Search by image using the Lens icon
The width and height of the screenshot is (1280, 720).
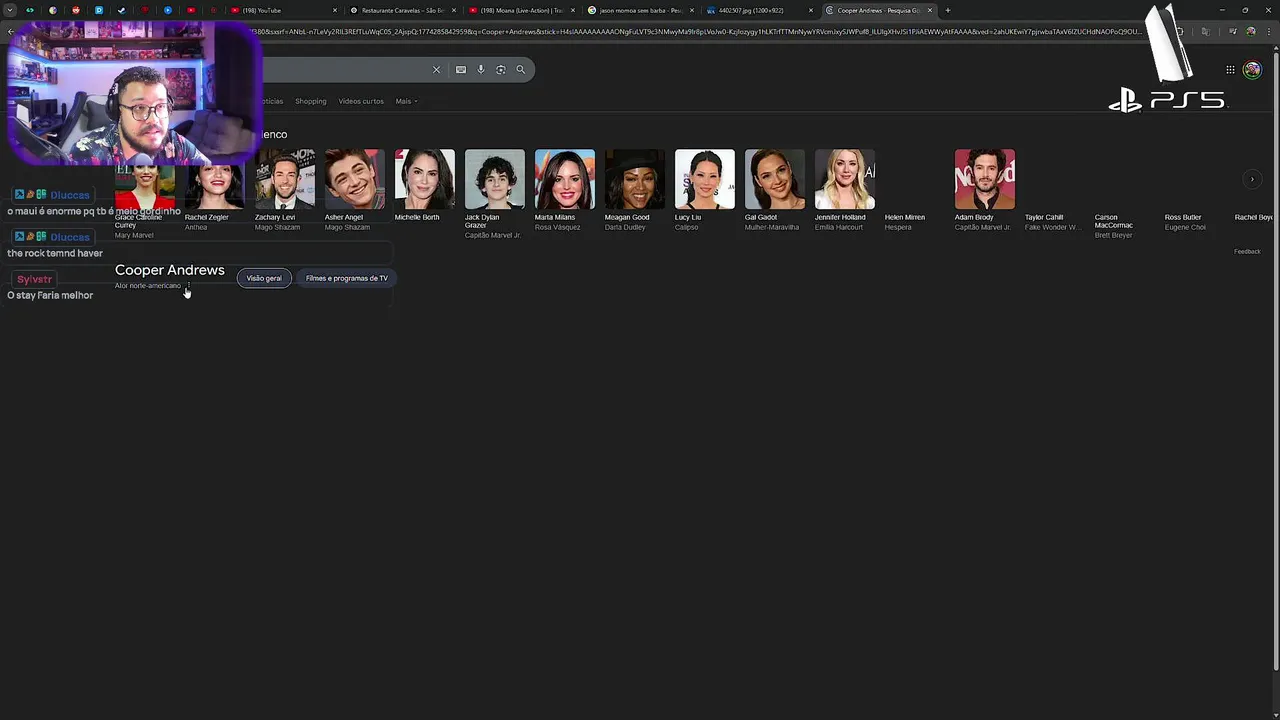[501, 69]
